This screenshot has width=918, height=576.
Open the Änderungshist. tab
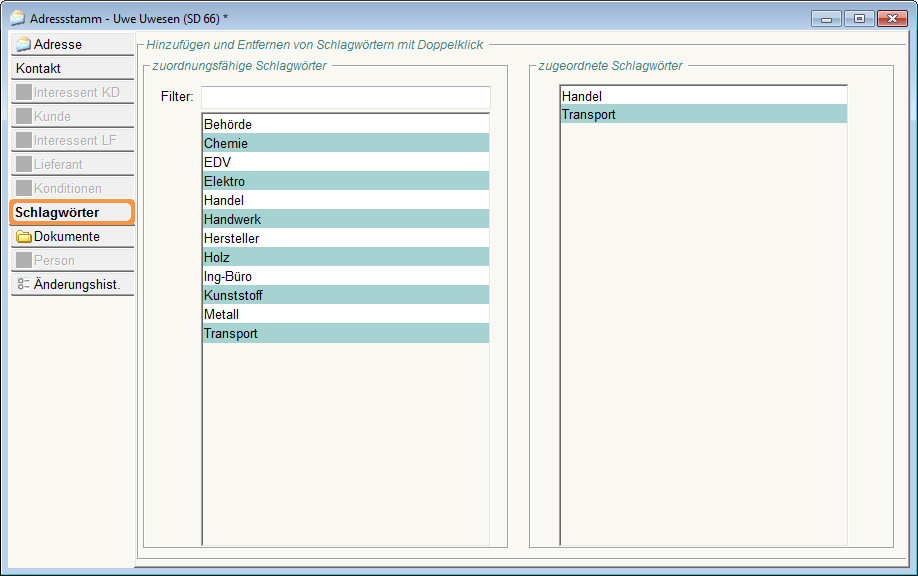(72, 284)
